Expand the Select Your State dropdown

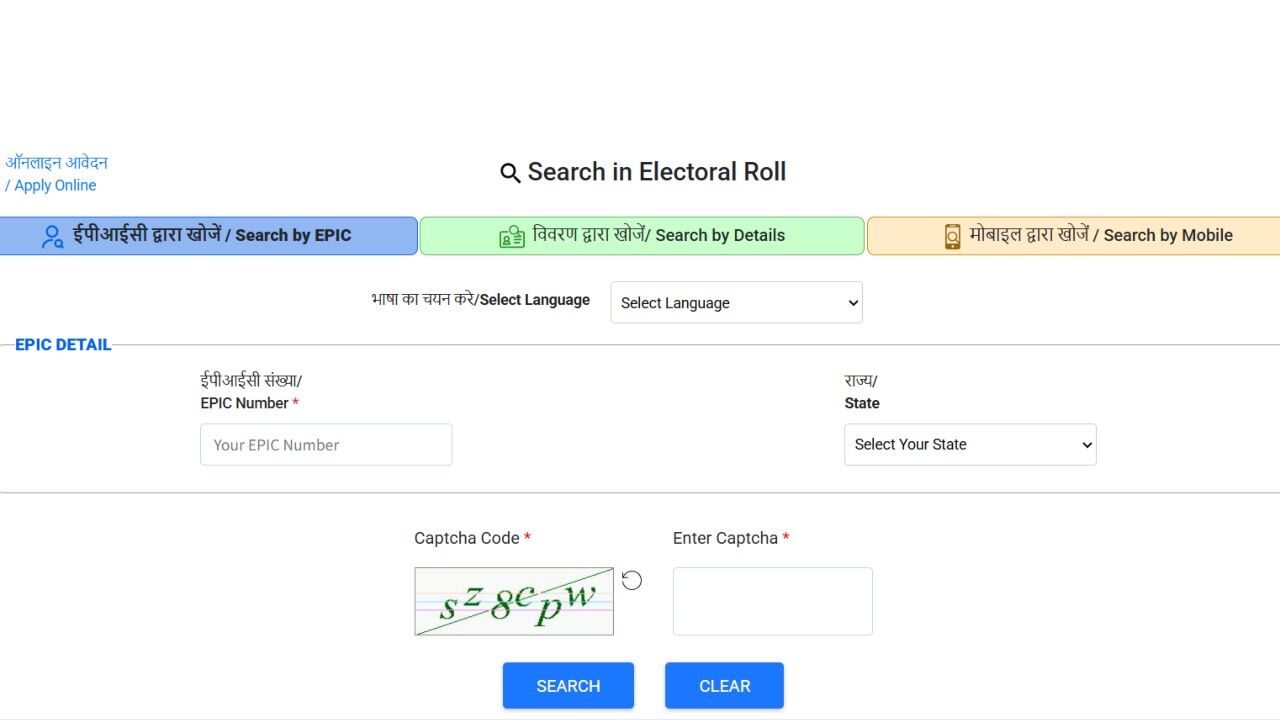(969, 445)
